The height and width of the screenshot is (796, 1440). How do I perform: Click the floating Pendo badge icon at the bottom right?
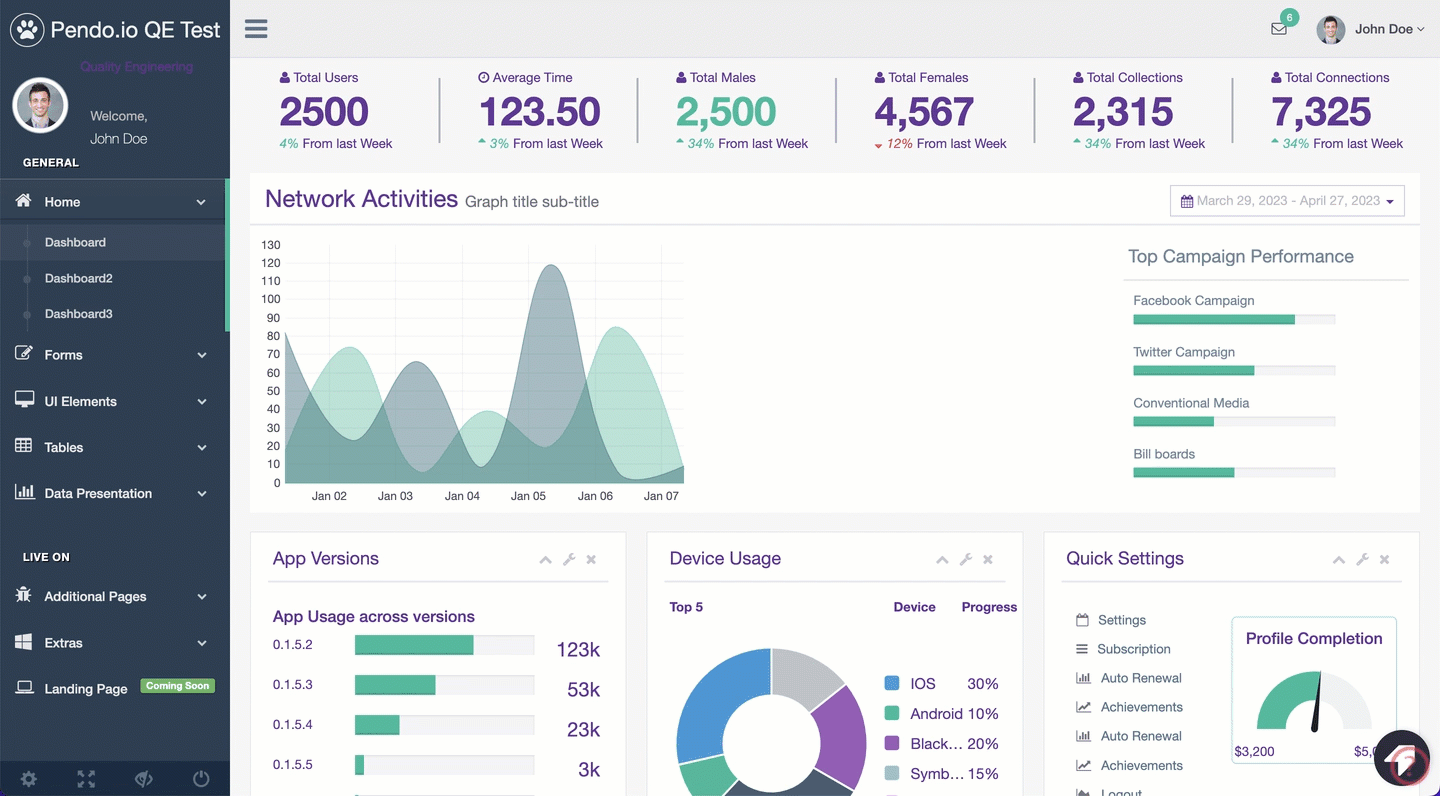point(1403,759)
